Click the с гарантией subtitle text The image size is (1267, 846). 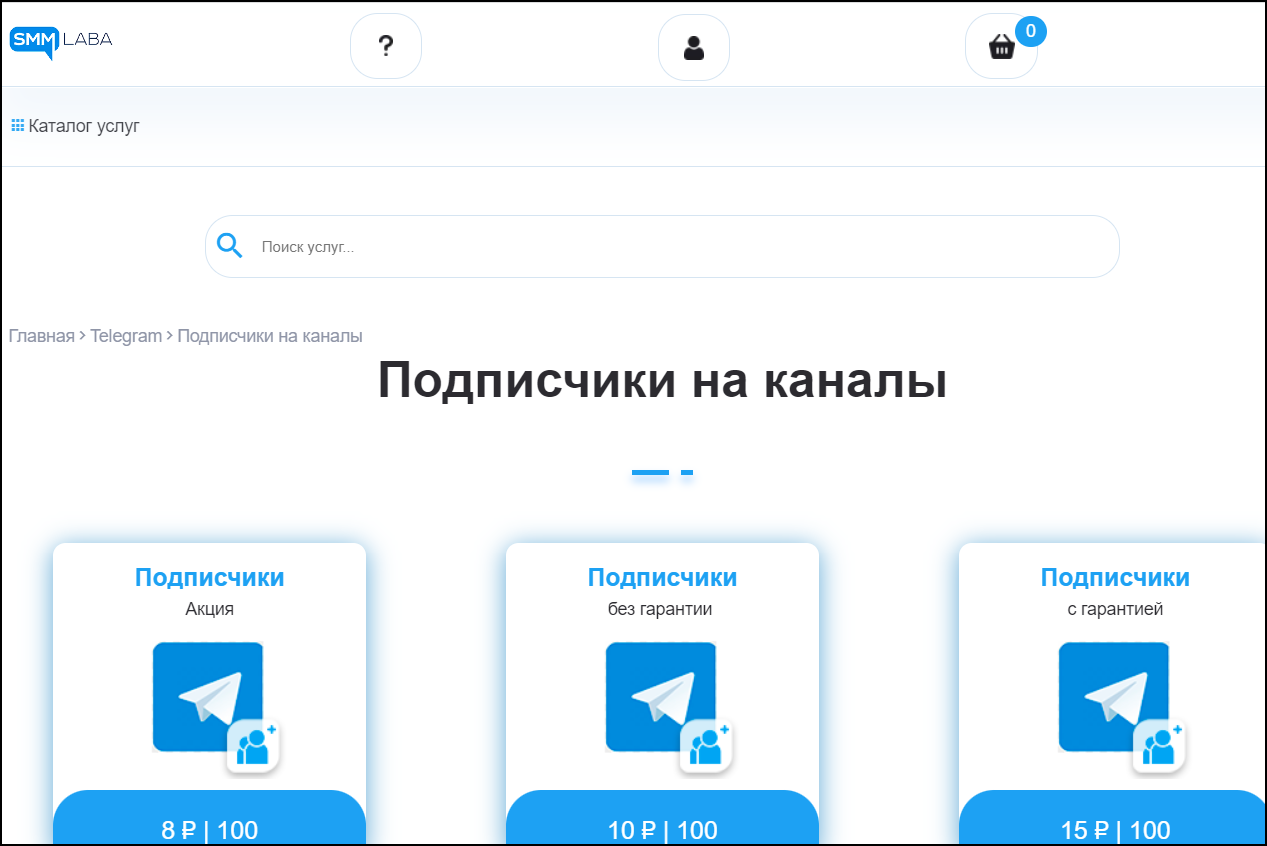tap(1115, 608)
